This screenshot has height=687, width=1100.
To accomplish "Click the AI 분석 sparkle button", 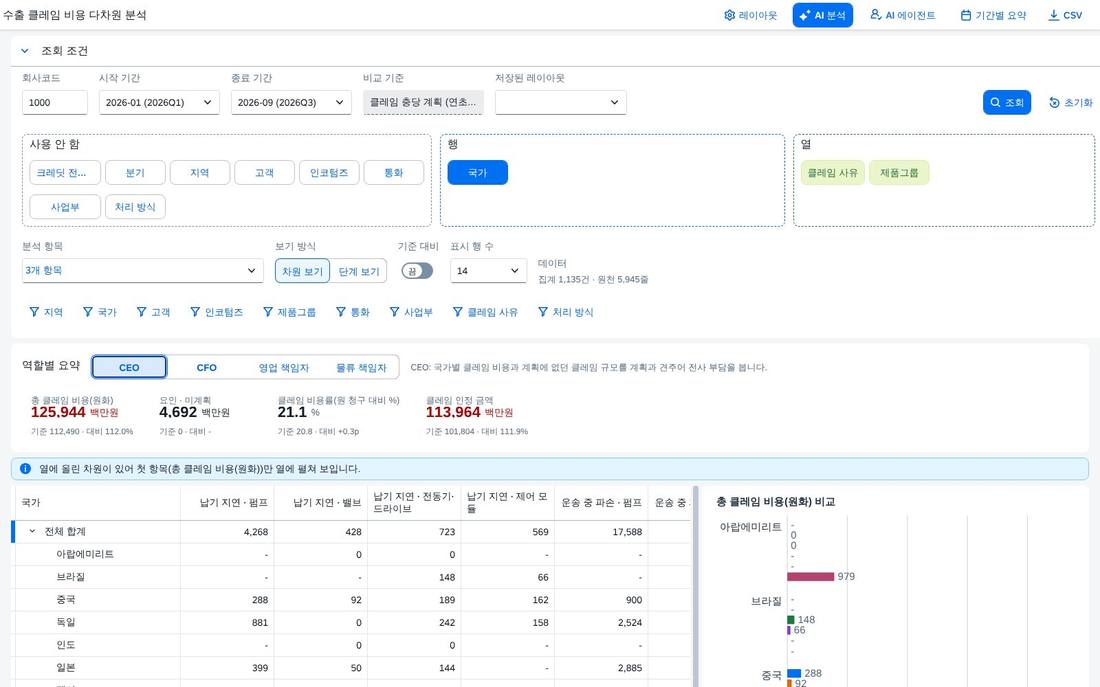I will [x=822, y=15].
